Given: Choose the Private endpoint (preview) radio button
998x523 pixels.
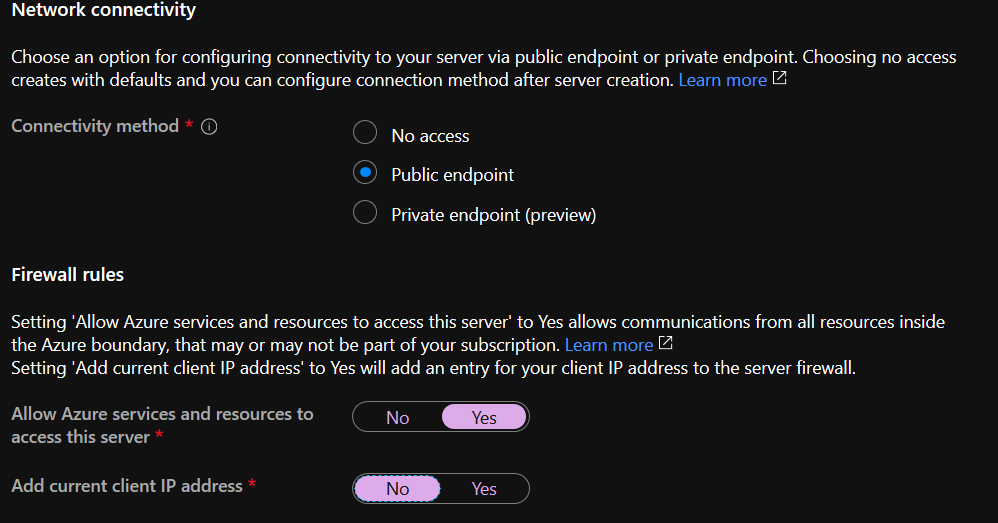Looking at the screenshot, I should (x=365, y=213).
